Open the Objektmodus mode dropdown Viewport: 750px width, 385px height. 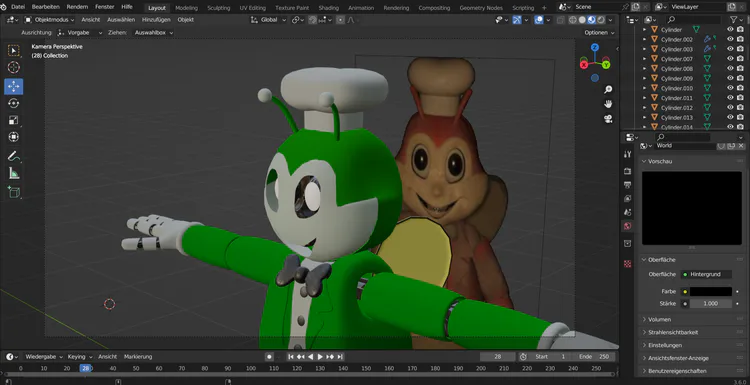(49, 20)
